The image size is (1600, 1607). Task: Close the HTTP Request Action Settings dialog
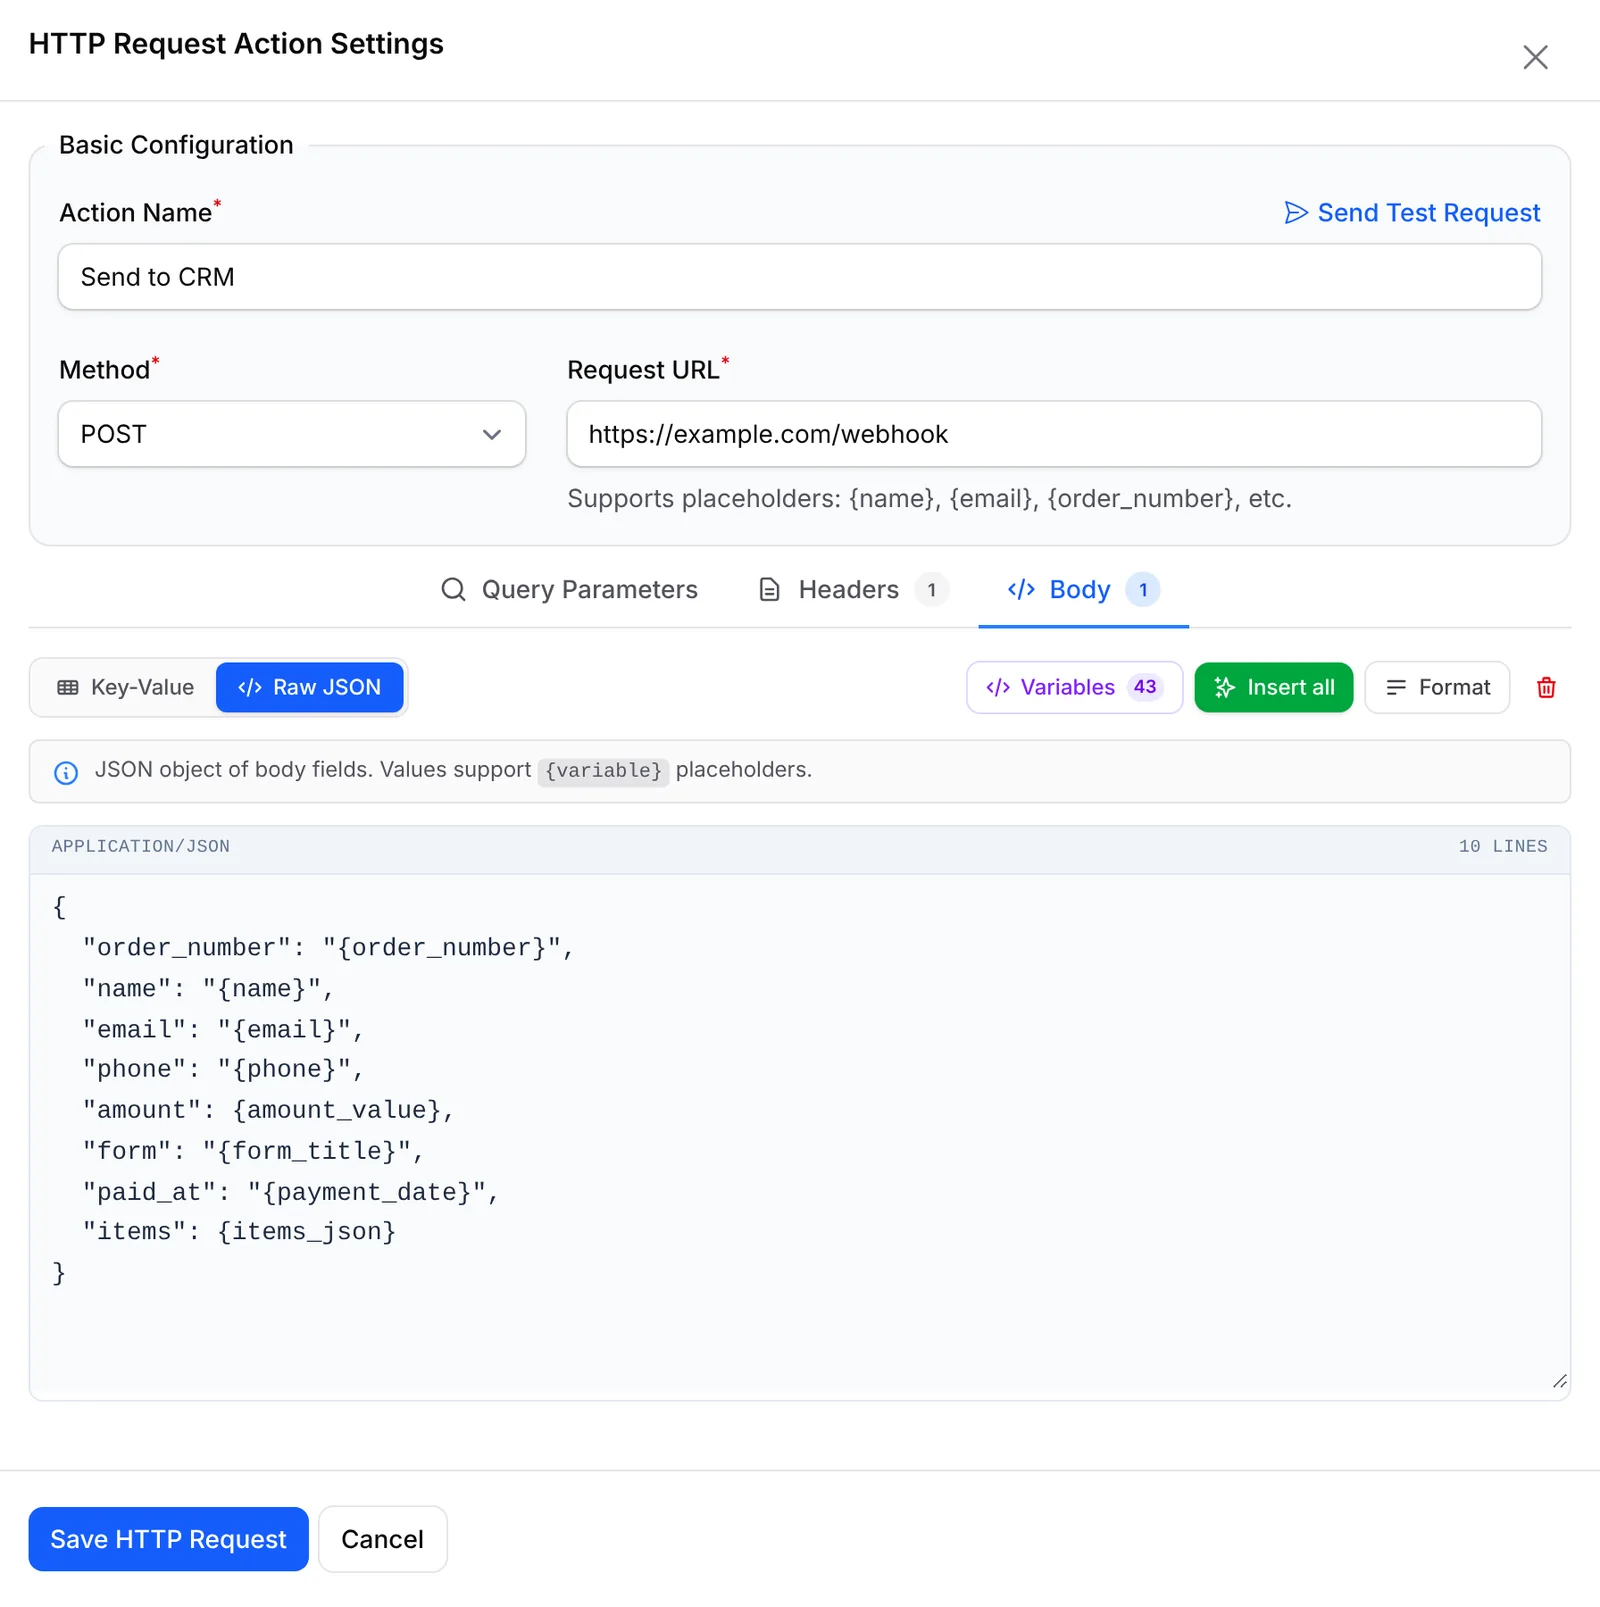tap(1535, 57)
